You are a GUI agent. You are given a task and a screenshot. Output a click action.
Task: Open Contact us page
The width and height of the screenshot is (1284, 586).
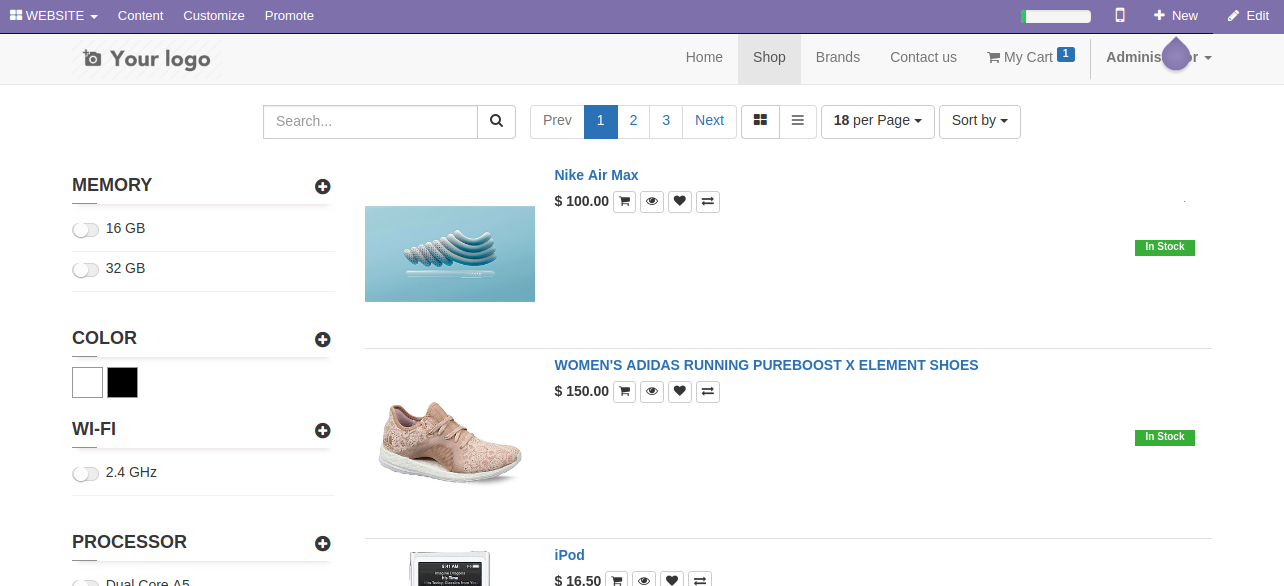point(923,57)
